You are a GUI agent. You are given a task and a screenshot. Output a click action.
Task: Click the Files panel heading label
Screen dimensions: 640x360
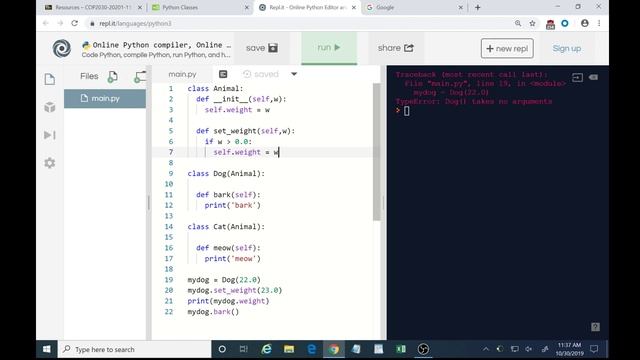[x=89, y=76]
